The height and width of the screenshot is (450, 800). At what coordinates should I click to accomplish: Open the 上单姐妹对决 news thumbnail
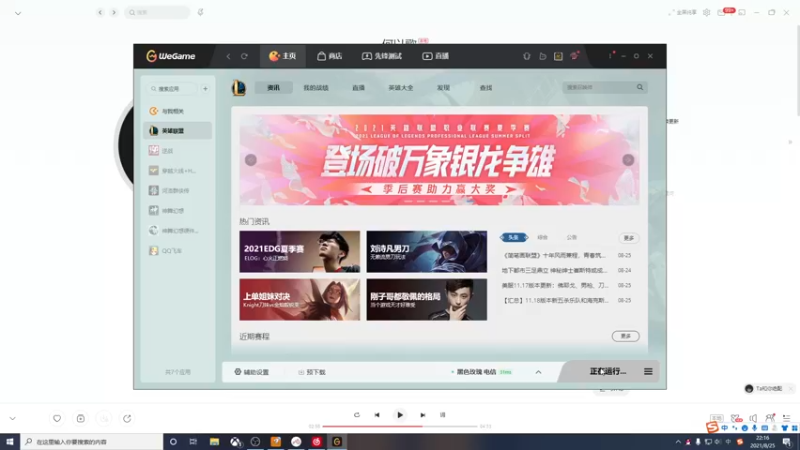(299, 299)
